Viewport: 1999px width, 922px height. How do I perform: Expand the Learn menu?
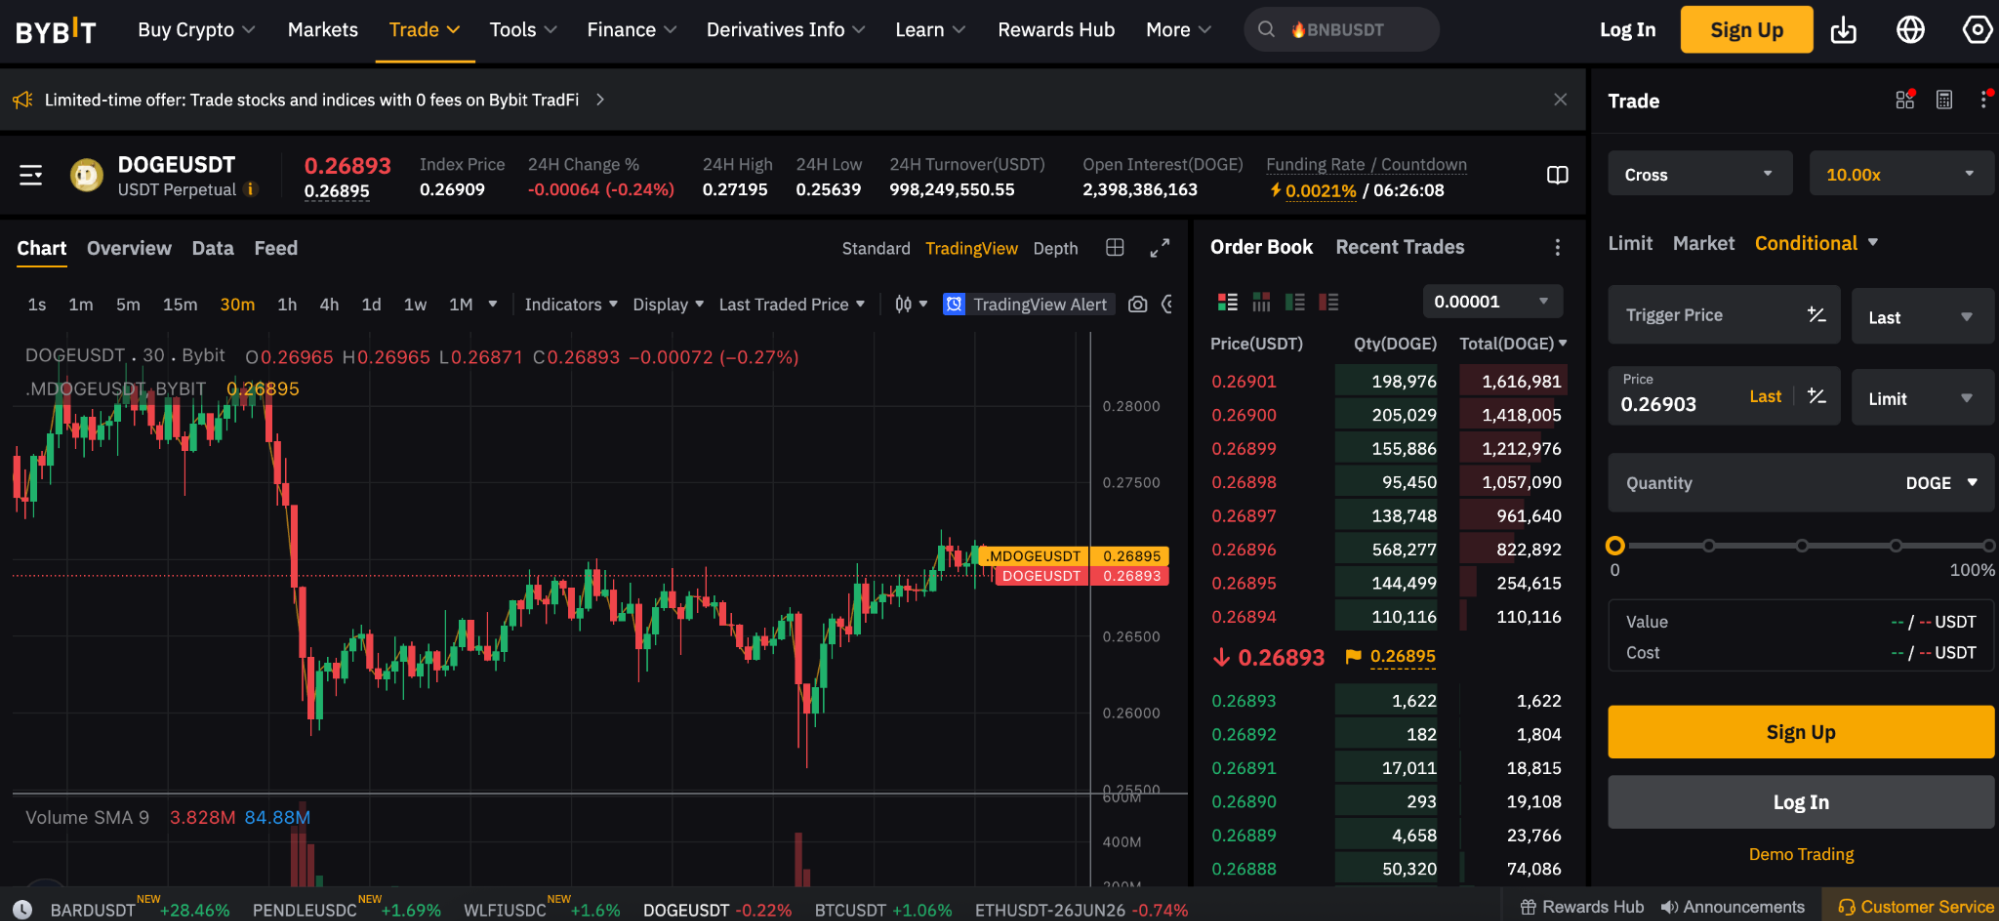(x=930, y=30)
